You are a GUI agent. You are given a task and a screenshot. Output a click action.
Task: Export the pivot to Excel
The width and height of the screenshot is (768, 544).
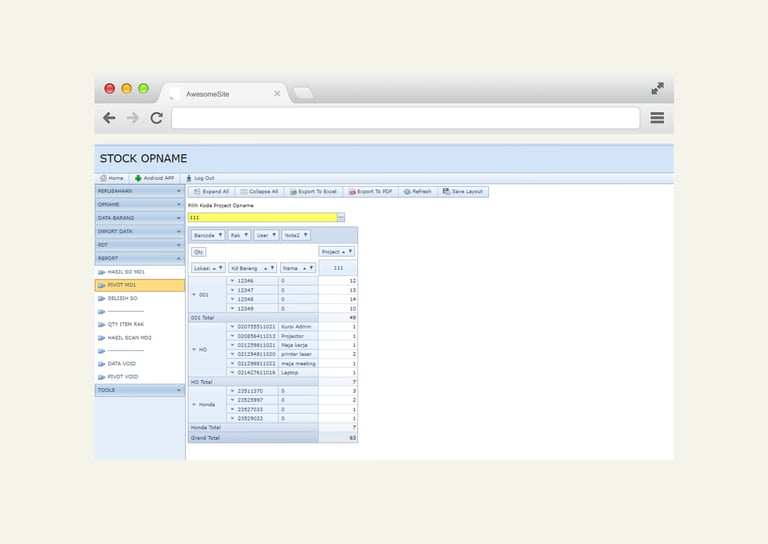coord(313,191)
